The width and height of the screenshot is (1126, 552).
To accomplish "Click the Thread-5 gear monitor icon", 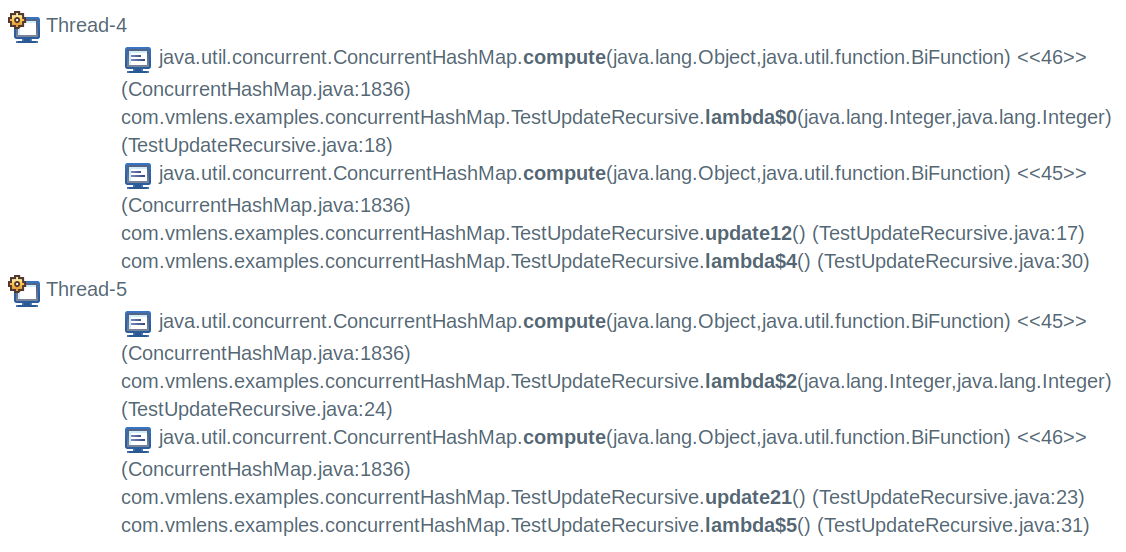I will tap(24, 291).
